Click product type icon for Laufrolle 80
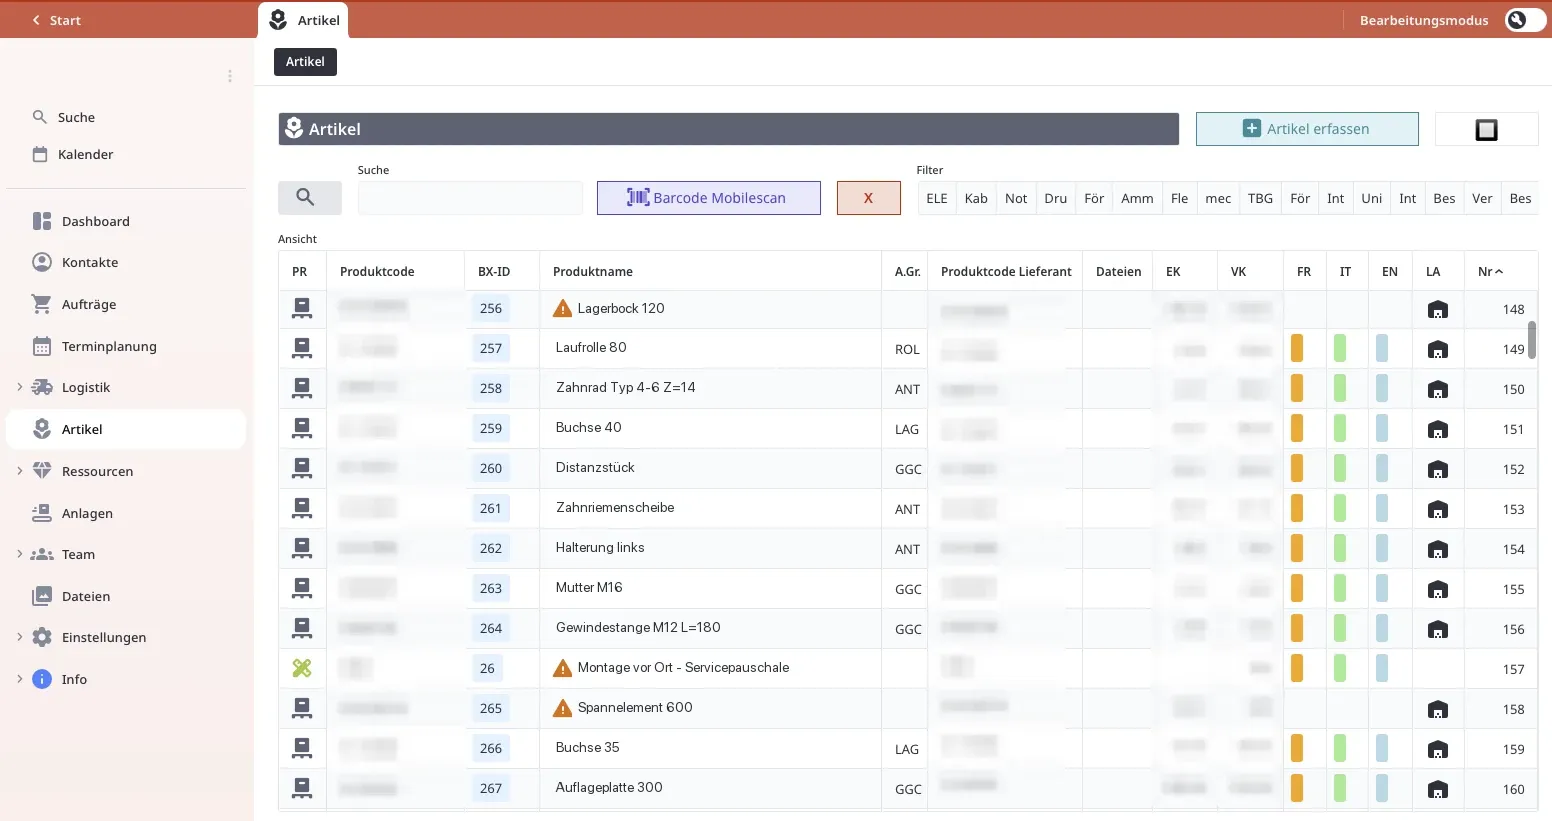The width and height of the screenshot is (1552, 821). [x=302, y=348]
